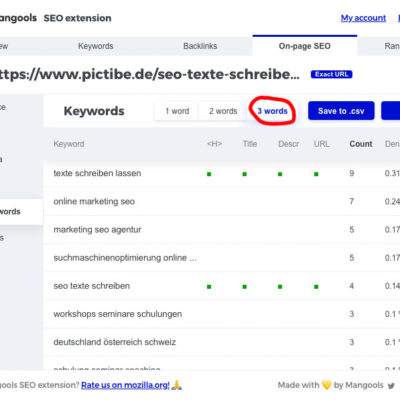Select keyword 'marketing seo agentur'
Viewport: 400px width, 400px height.
97,230
